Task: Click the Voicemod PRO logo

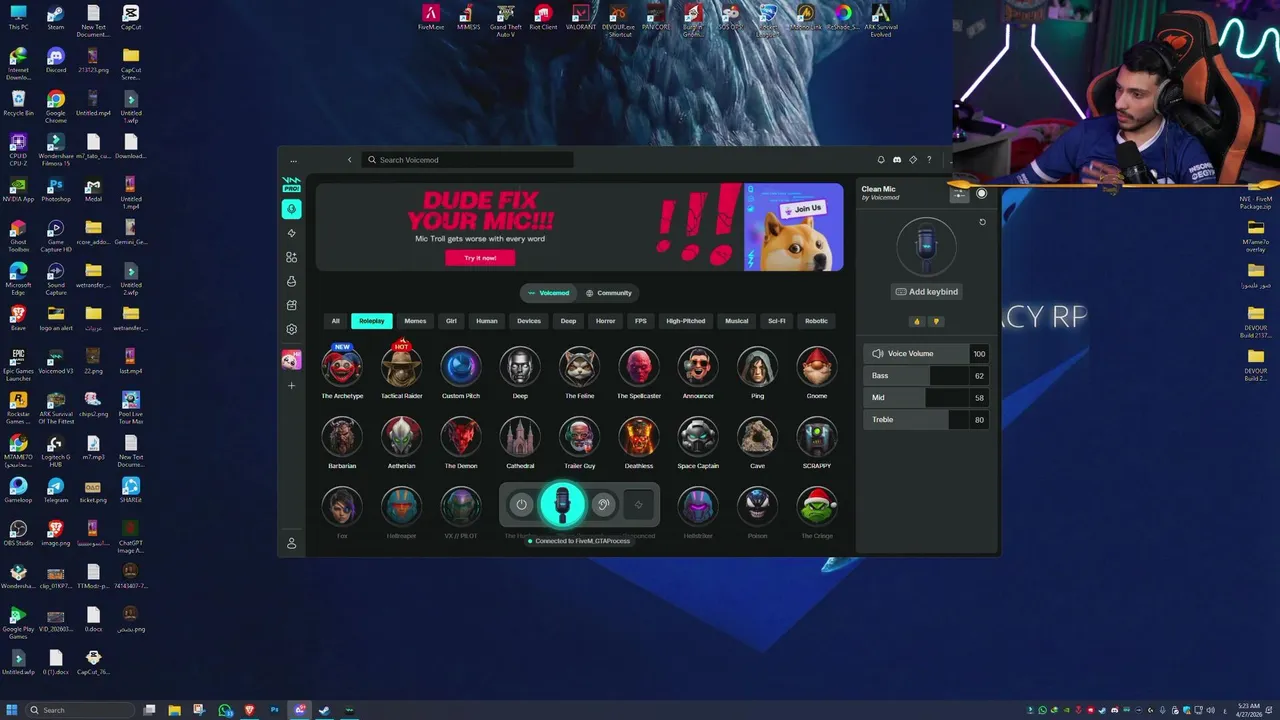Action: (291, 184)
